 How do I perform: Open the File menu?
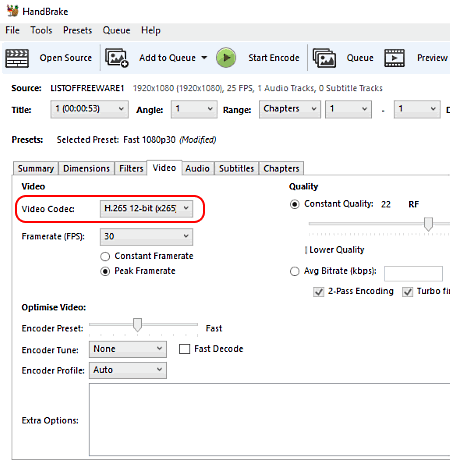coord(12,30)
